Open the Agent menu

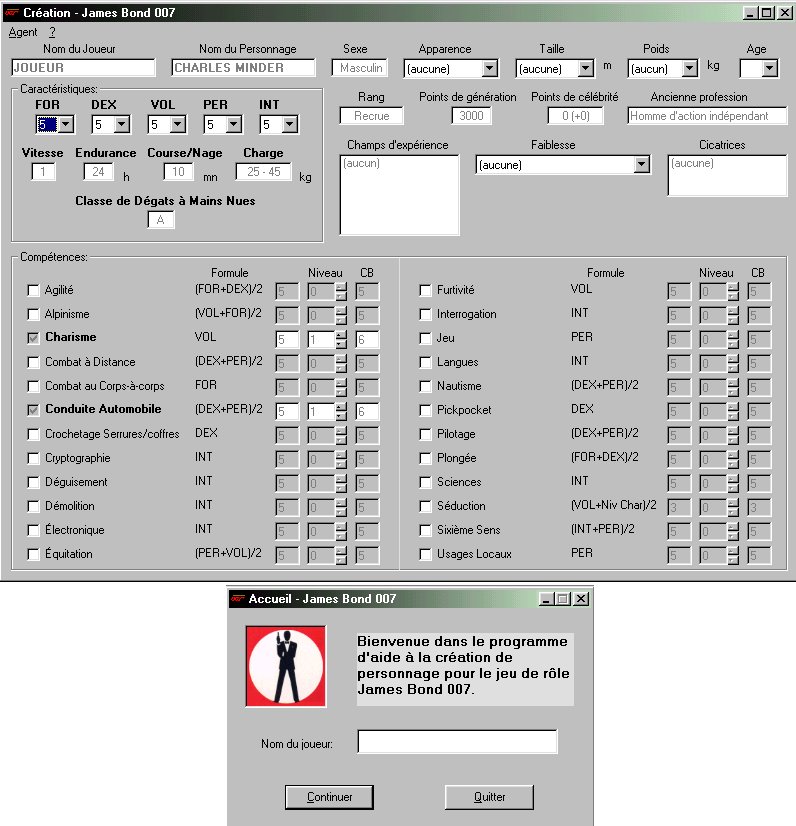pos(23,32)
